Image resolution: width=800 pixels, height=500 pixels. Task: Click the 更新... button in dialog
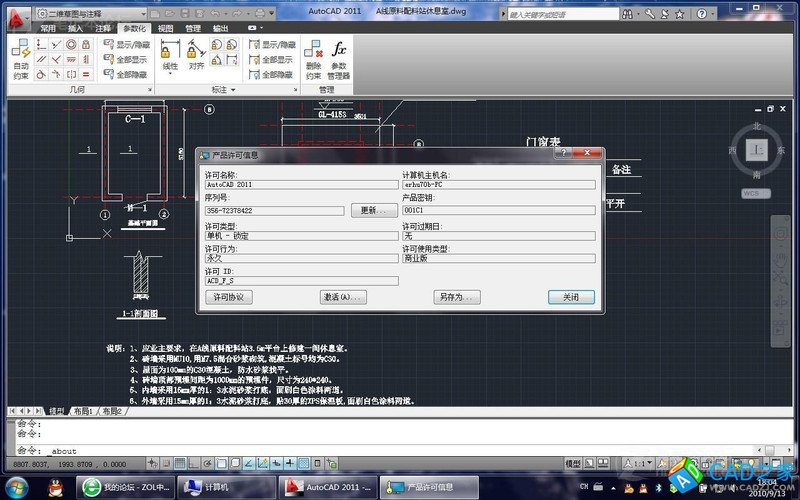pyautogui.click(x=374, y=210)
